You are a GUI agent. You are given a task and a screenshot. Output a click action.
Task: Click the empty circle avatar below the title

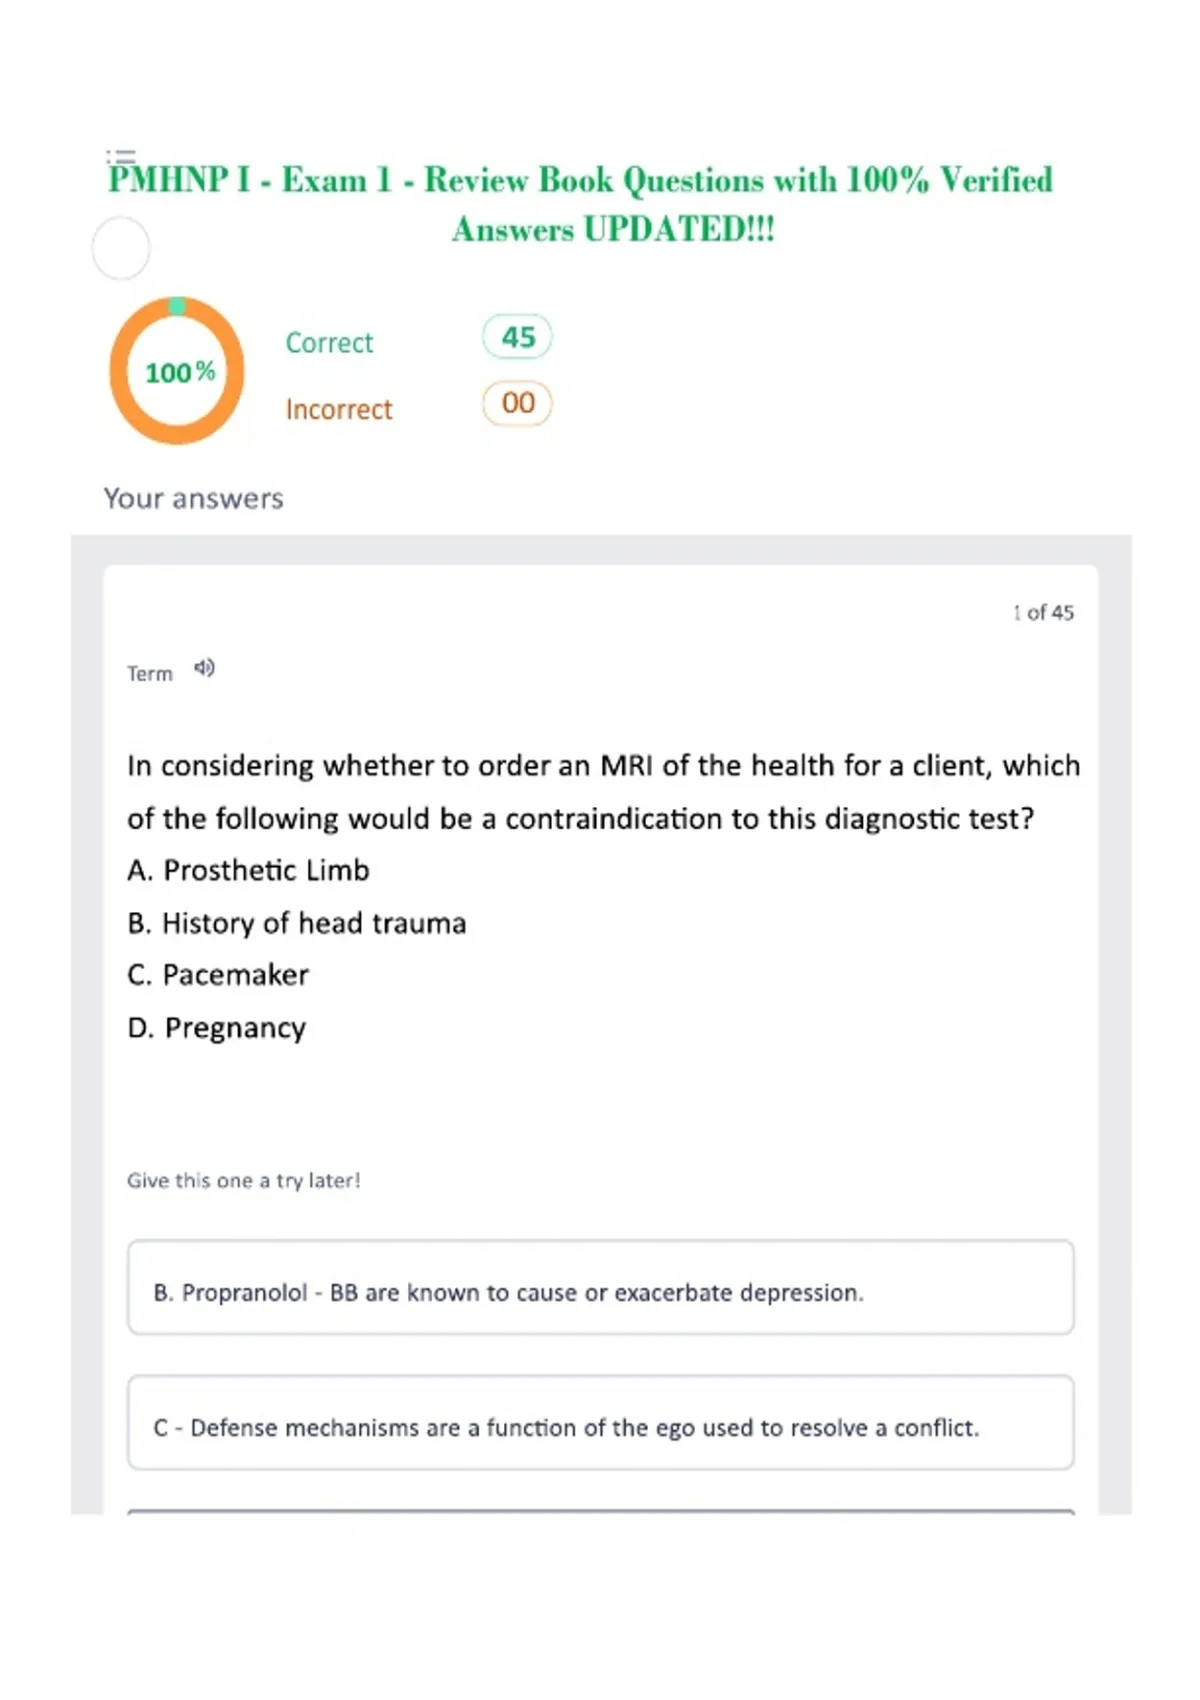click(121, 248)
